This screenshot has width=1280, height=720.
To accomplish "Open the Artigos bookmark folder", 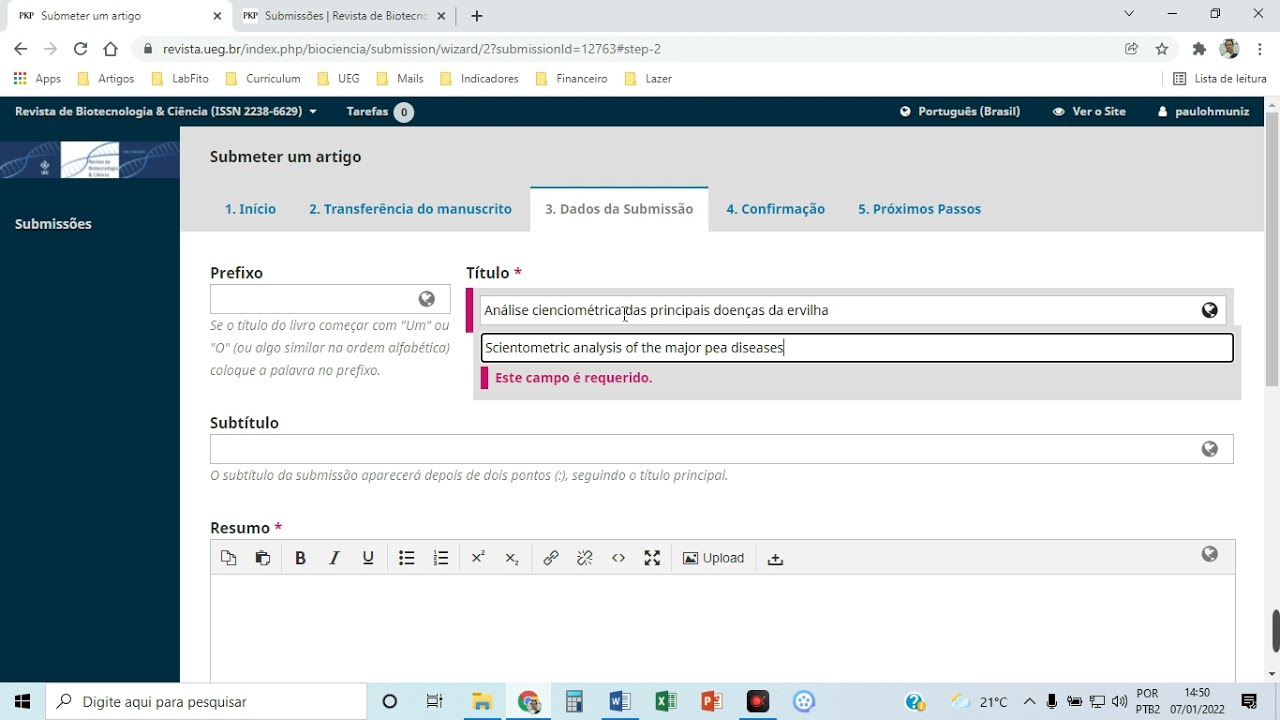I will coord(105,79).
